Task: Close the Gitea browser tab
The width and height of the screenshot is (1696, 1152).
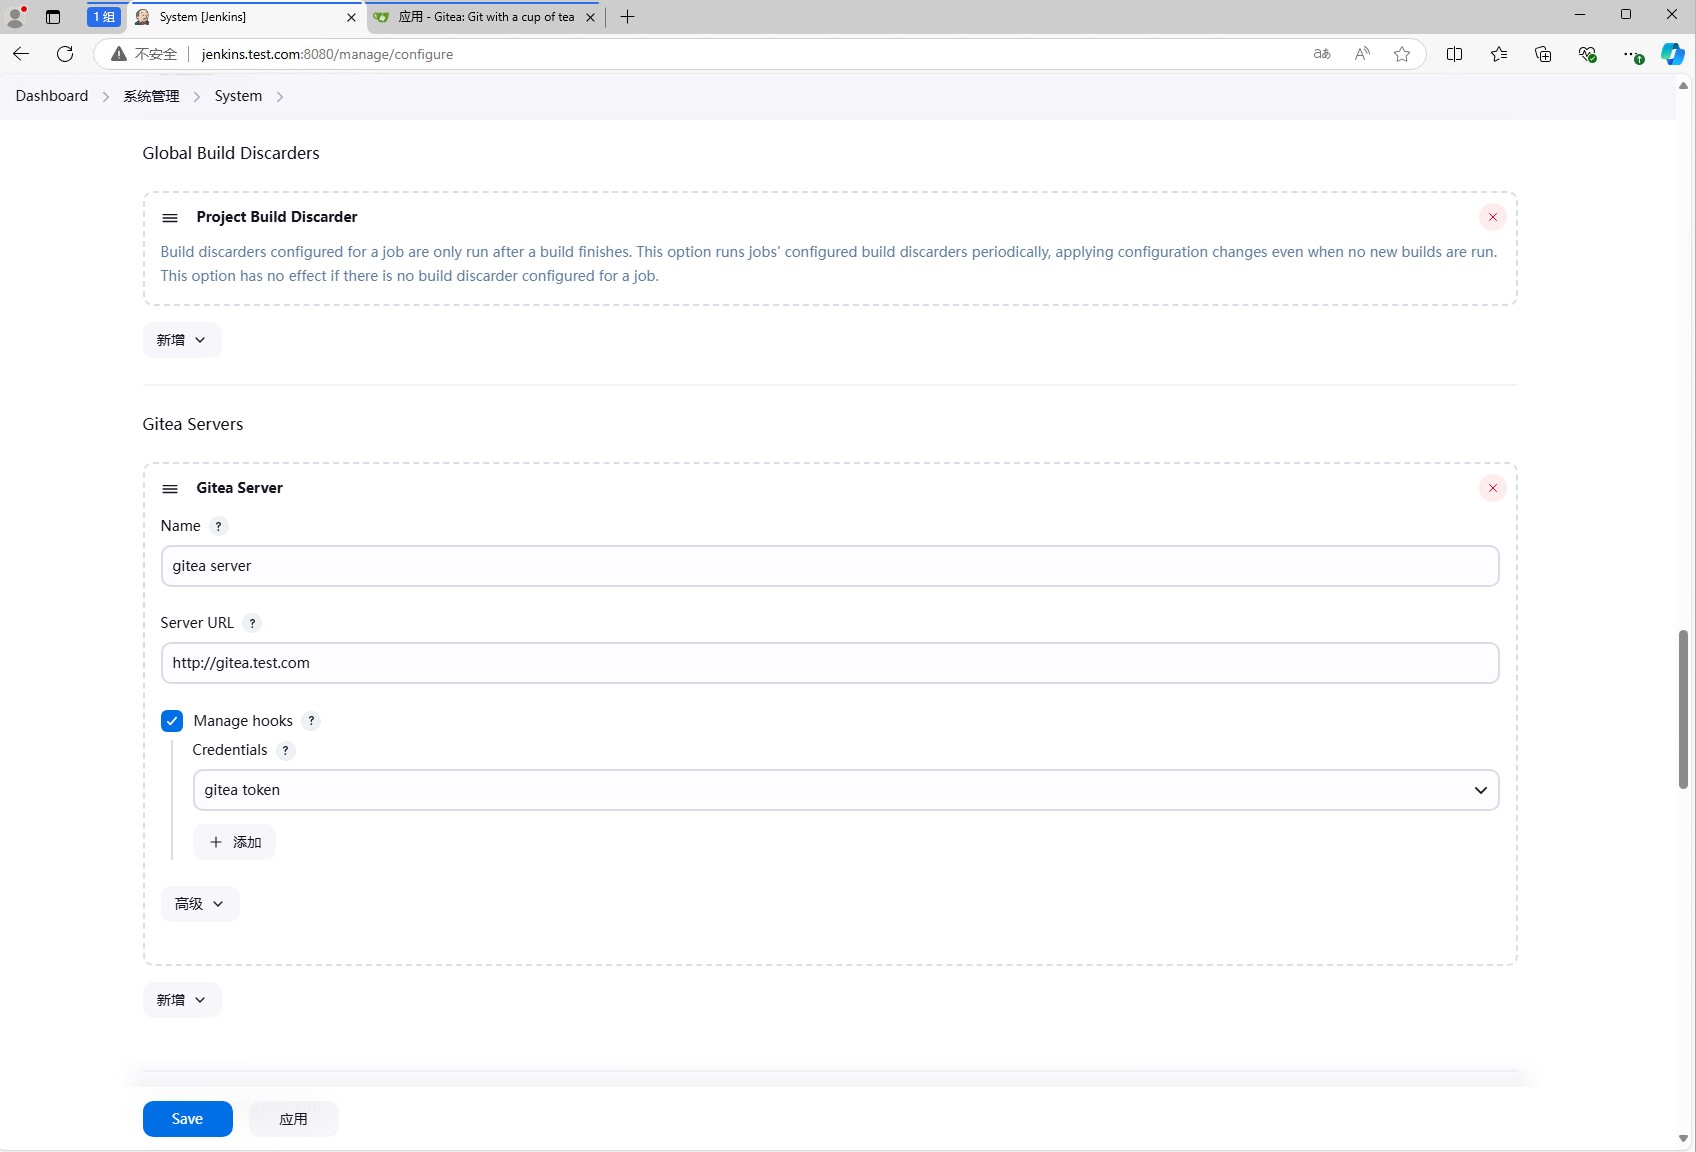Action: coord(590,17)
